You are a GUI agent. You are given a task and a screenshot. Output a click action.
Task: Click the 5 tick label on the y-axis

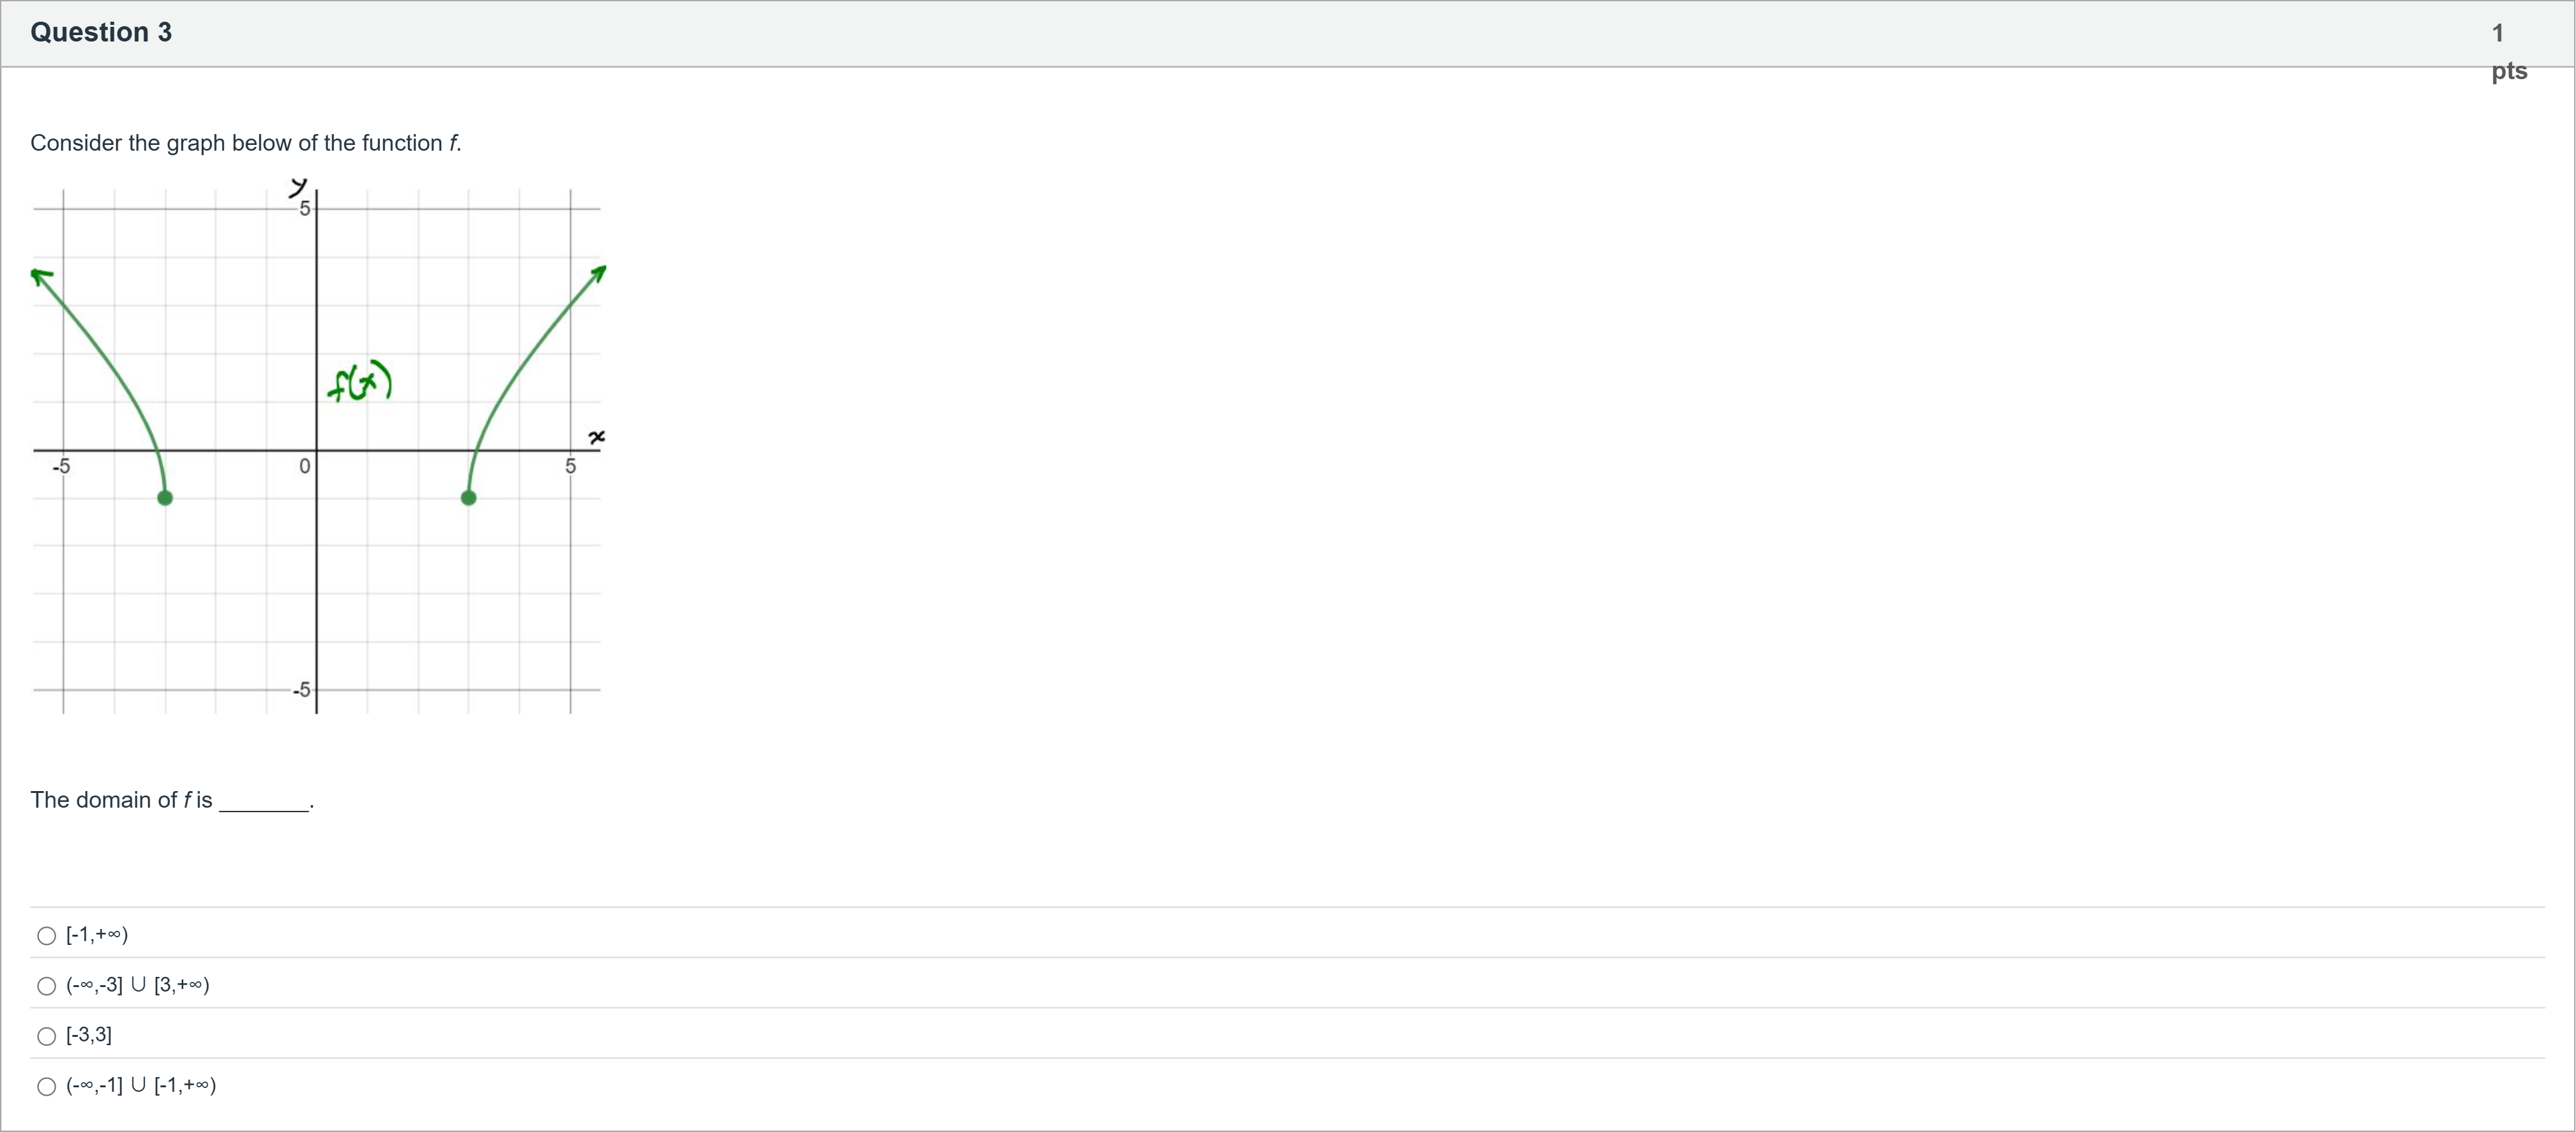click(x=305, y=208)
